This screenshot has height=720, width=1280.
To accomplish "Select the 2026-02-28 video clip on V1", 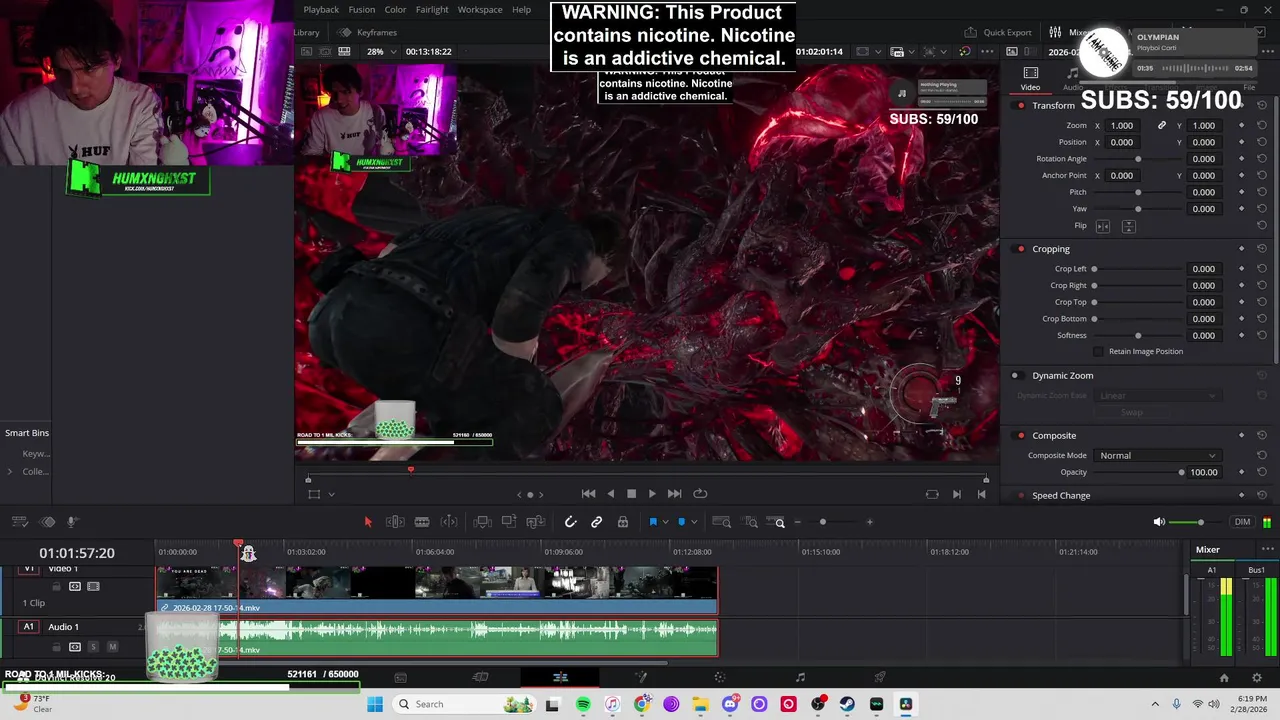I will tap(437, 589).
